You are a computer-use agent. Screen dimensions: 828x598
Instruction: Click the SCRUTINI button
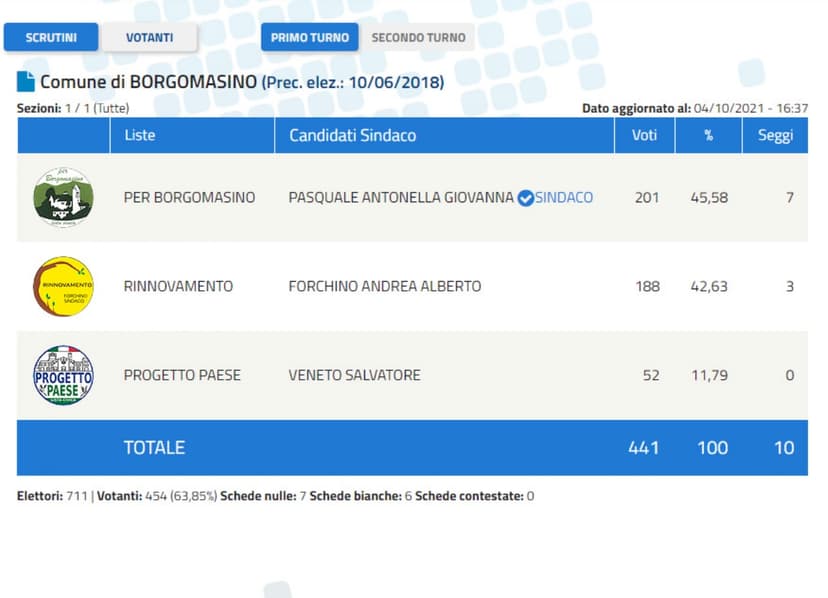[x=51, y=37]
